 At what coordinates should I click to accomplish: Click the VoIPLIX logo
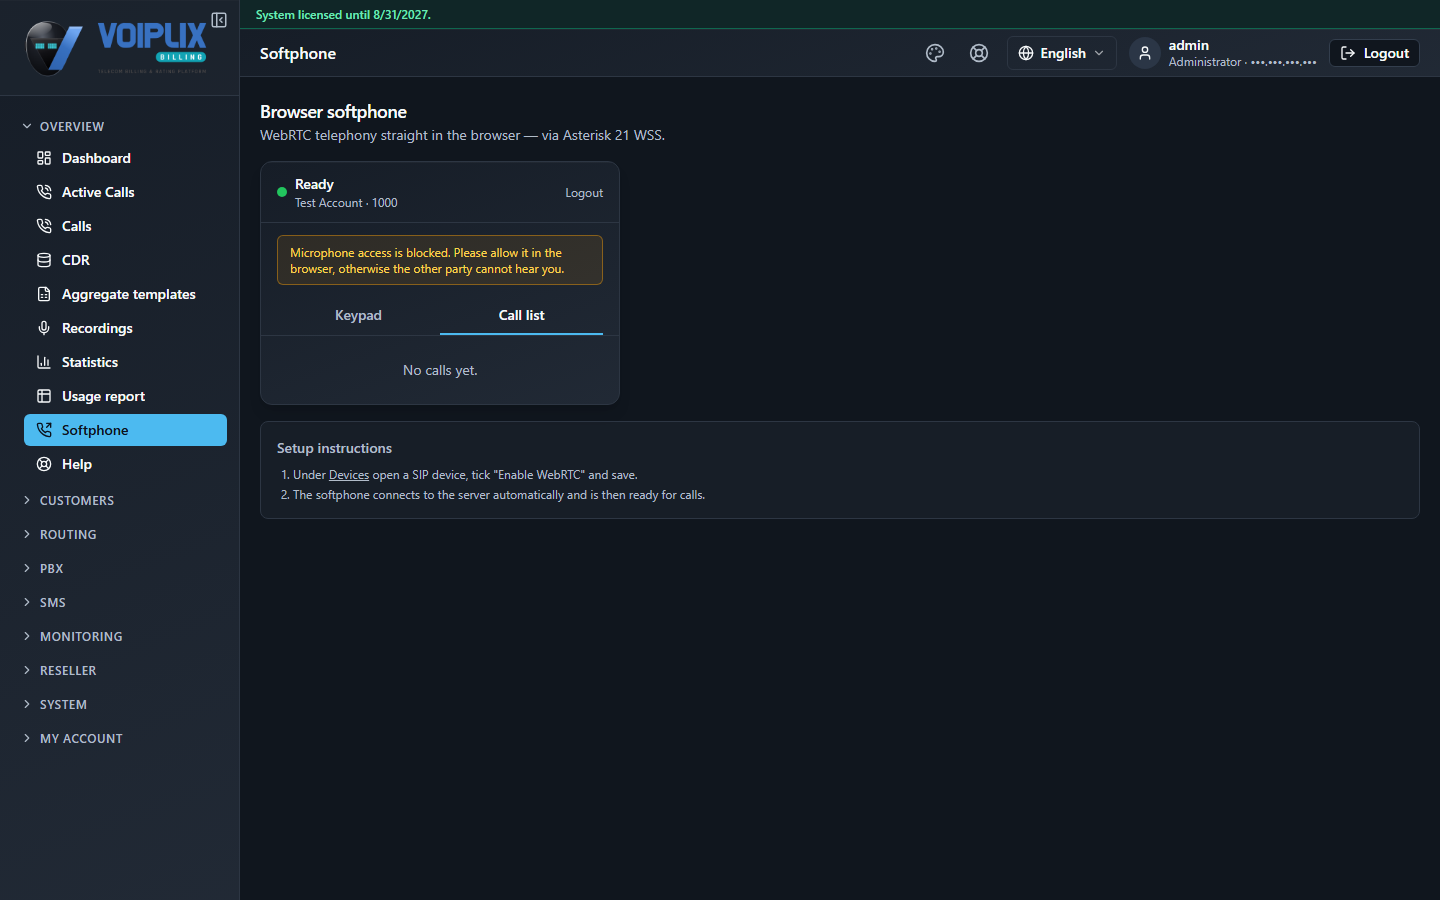pyautogui.click(x=116, y=47)
